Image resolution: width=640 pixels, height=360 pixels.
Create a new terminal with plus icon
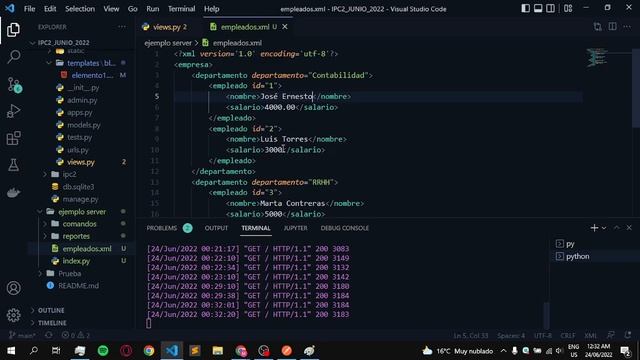tap(594, 228)
